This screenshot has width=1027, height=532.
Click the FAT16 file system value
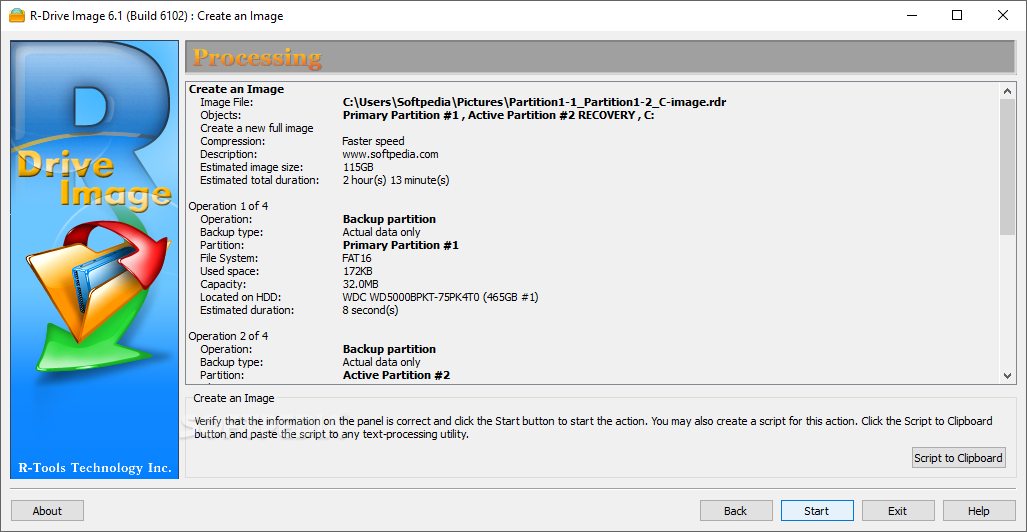pyautogui.click(x=357, y=258)
